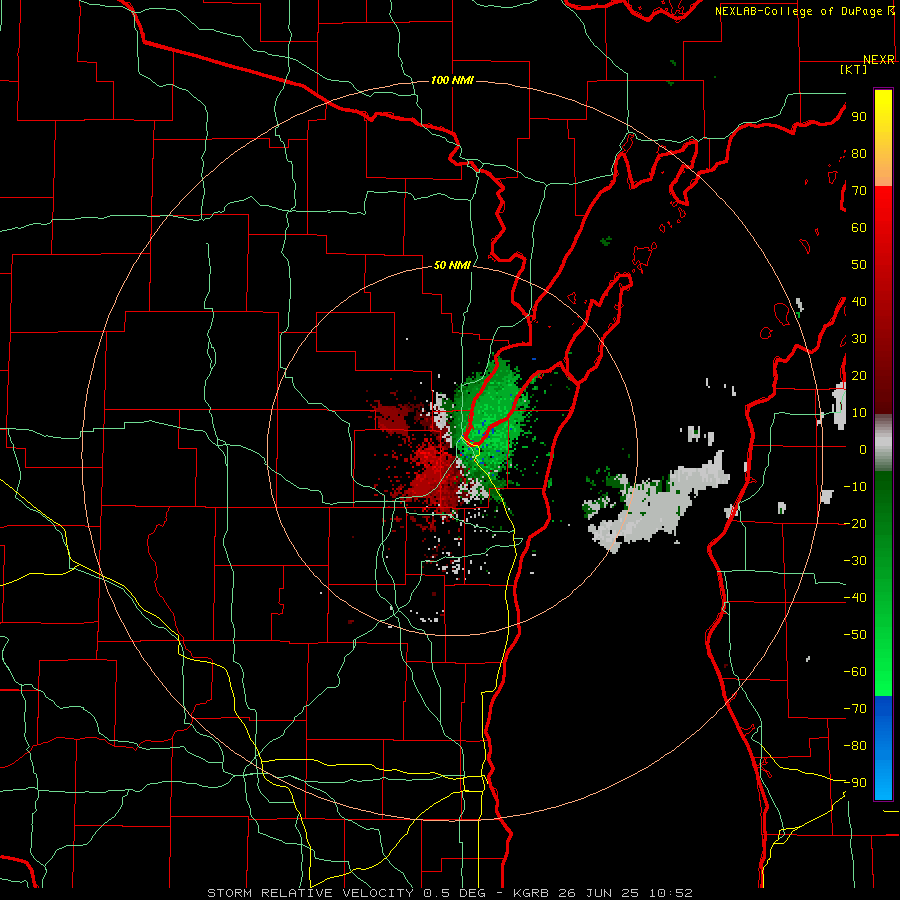Click the -10 knot scale label

click(855, 487)
